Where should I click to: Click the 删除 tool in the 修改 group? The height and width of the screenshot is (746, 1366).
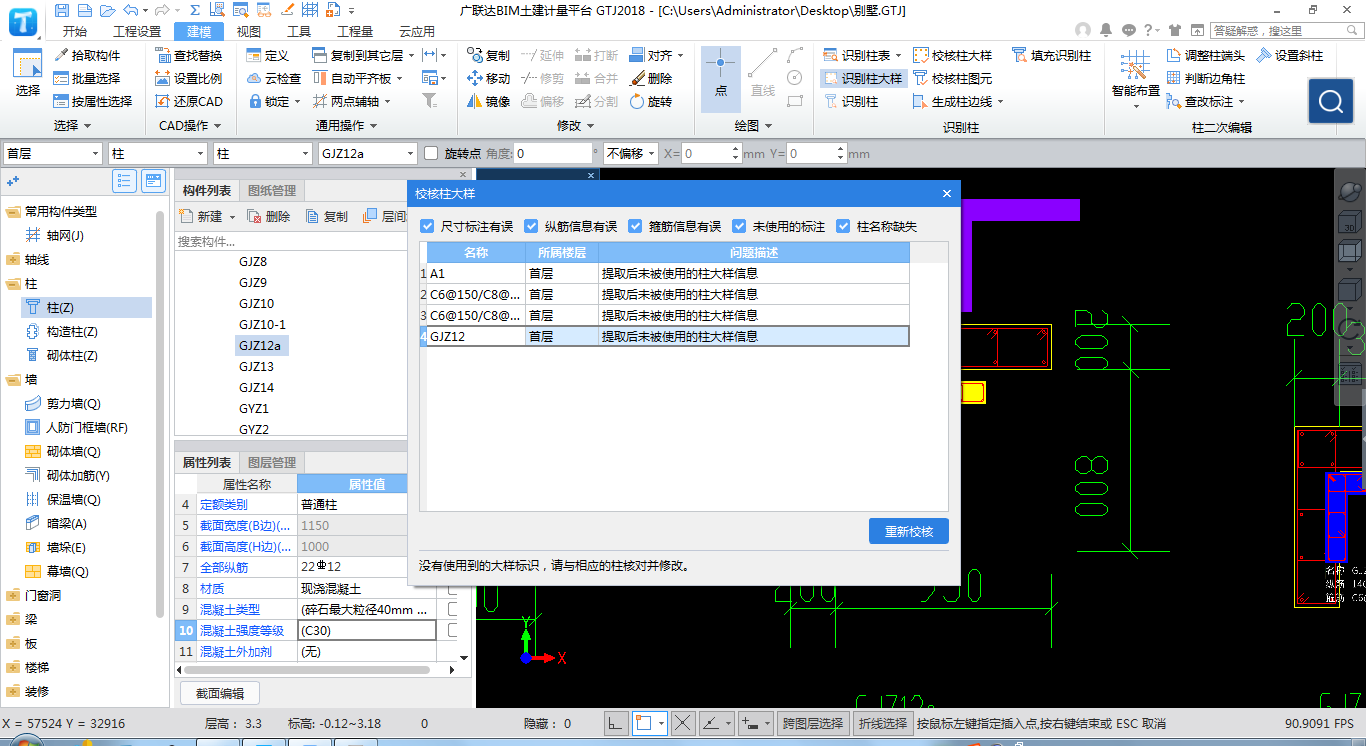point(651,78)
